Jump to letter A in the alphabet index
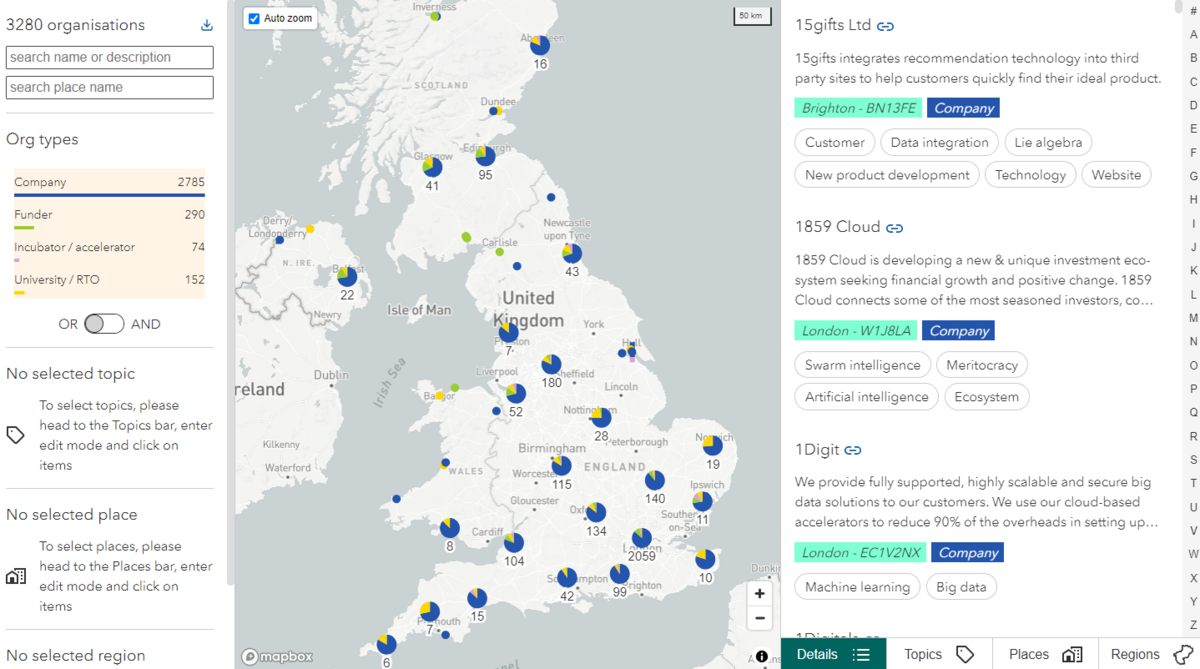 1193,34
